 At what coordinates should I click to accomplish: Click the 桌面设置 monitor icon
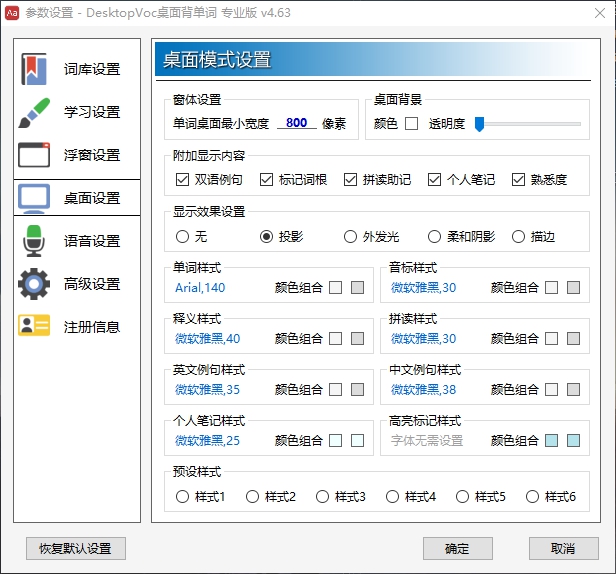click(x=35, y=198)
